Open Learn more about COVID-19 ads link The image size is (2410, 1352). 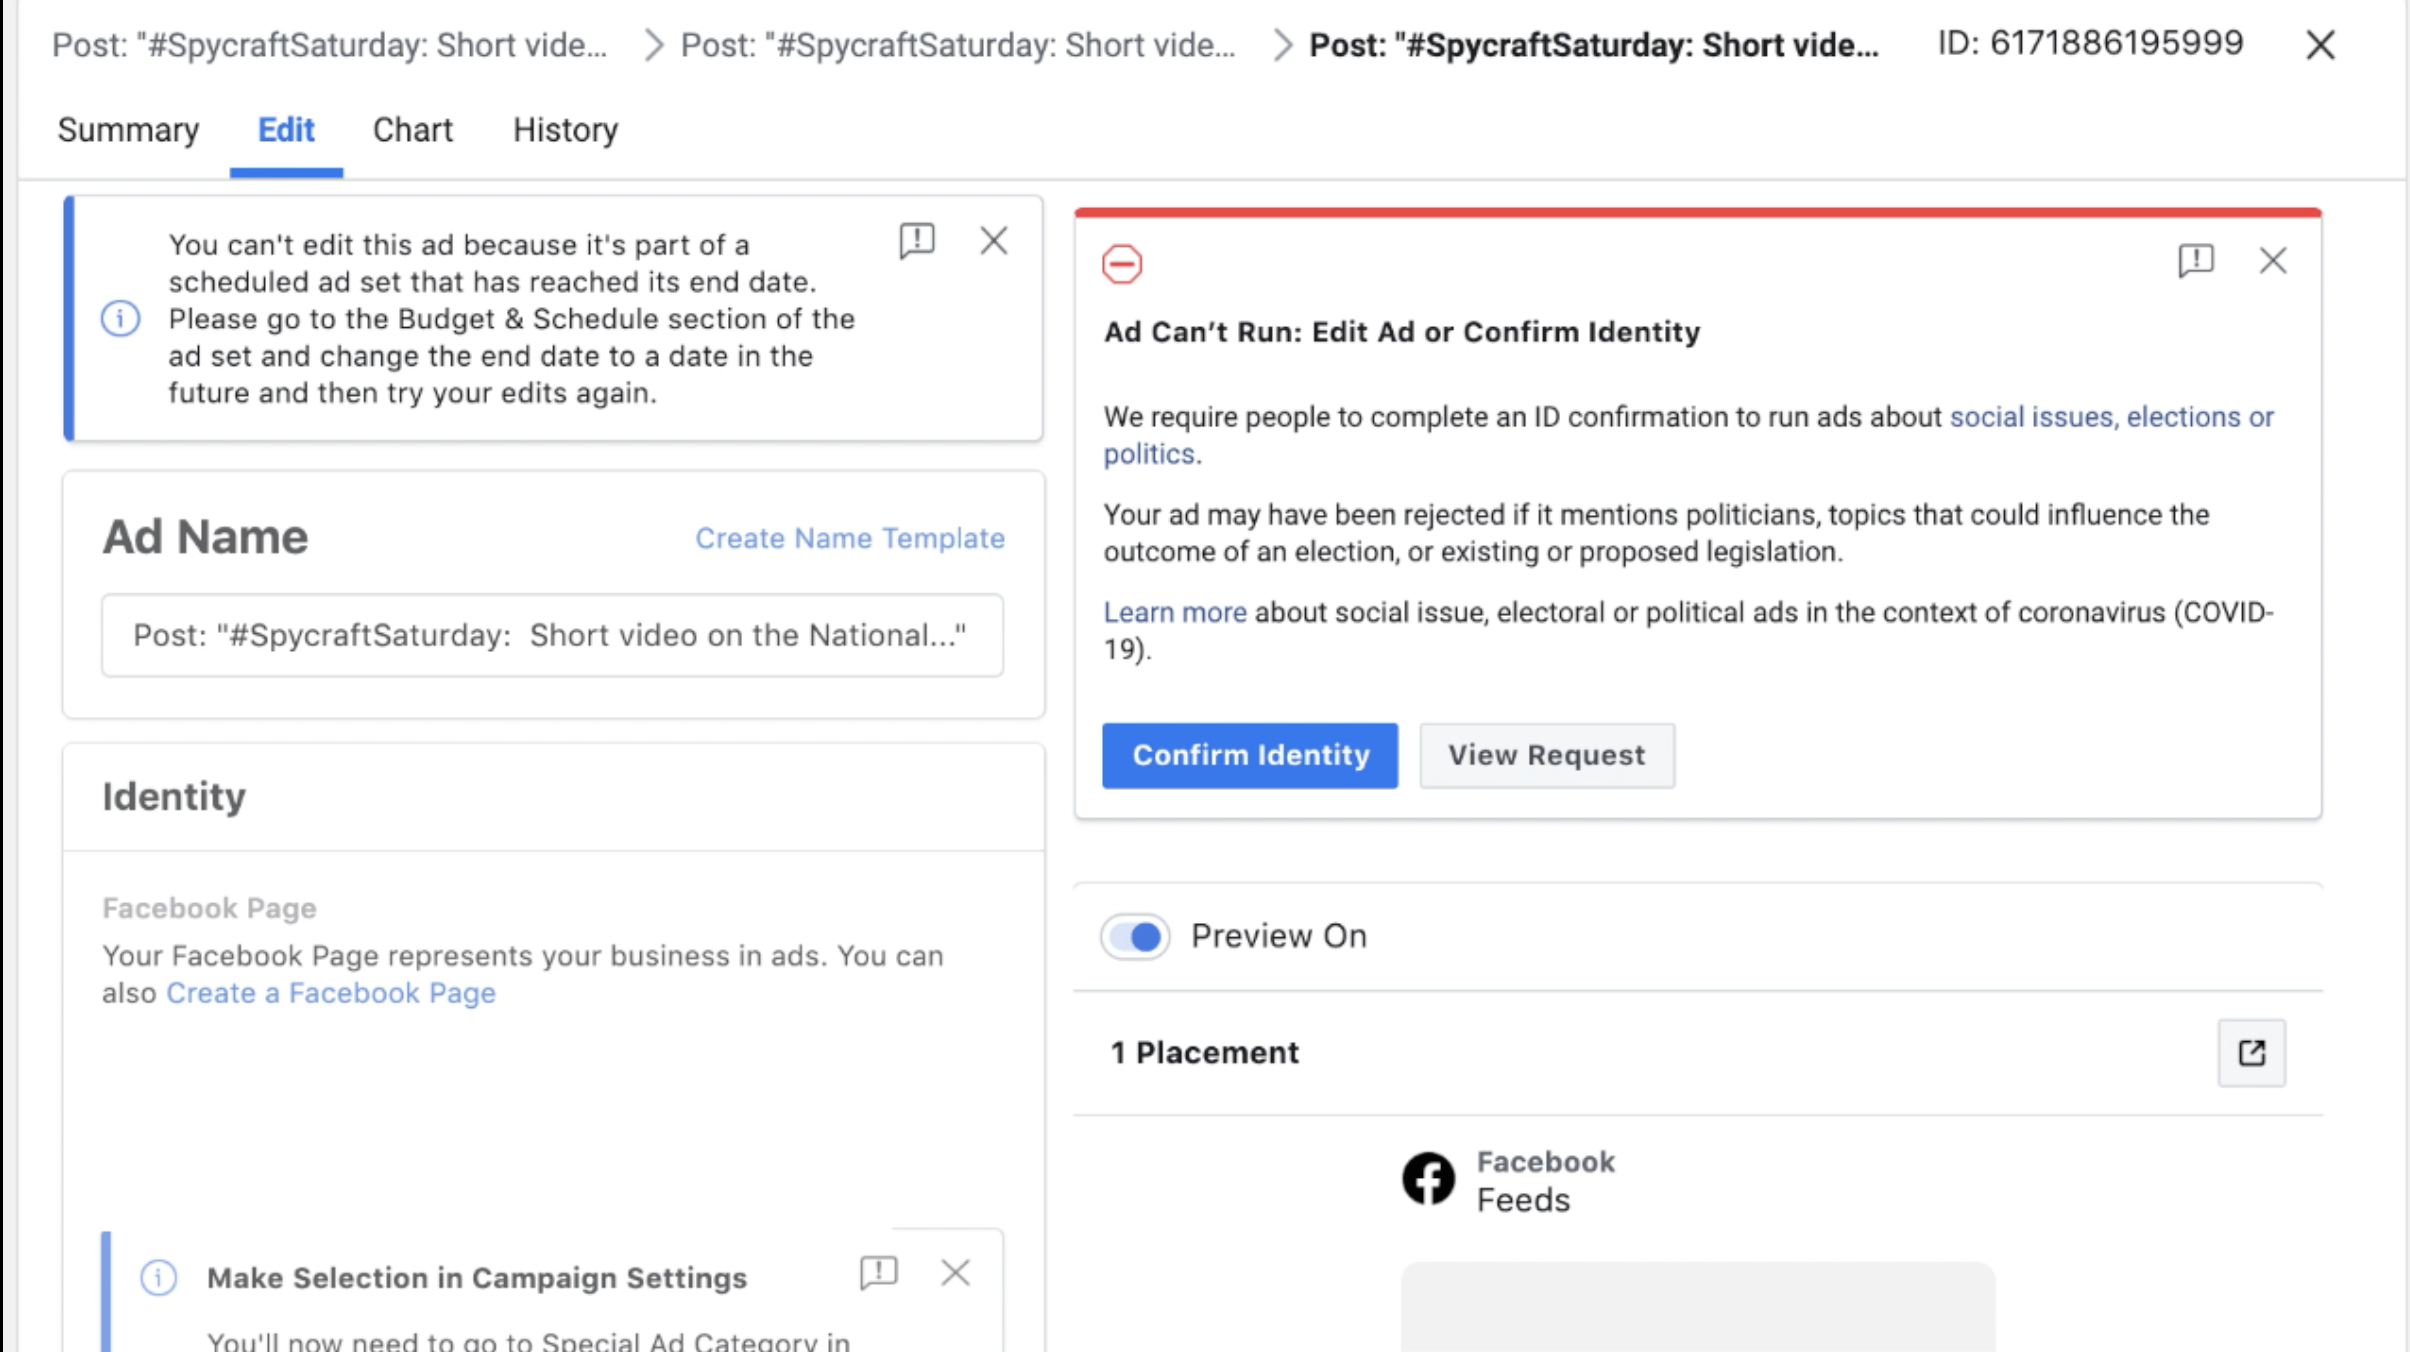(x=1175, y=612)
